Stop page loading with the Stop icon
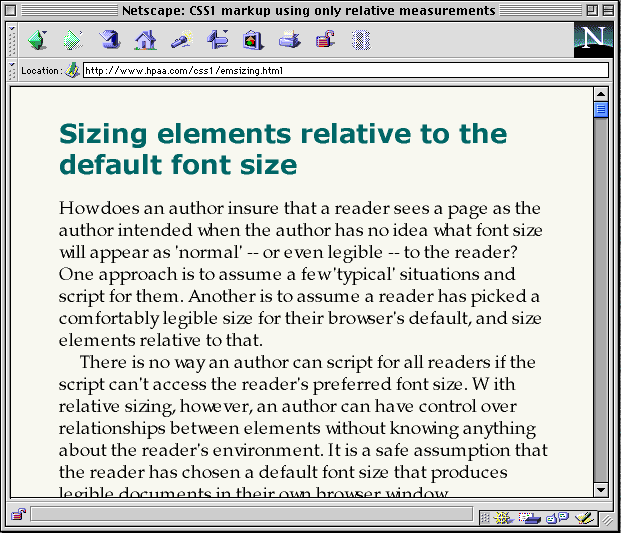This screenshot has width=621, height=533. click(x=361, y=41)
